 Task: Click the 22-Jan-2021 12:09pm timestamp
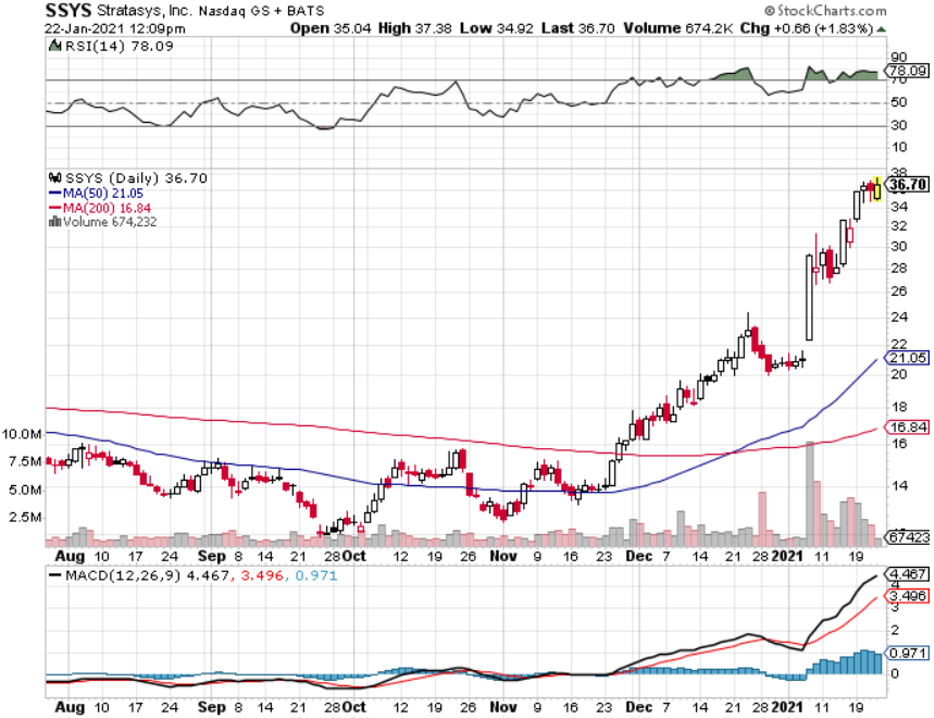(x=115, y=29)
